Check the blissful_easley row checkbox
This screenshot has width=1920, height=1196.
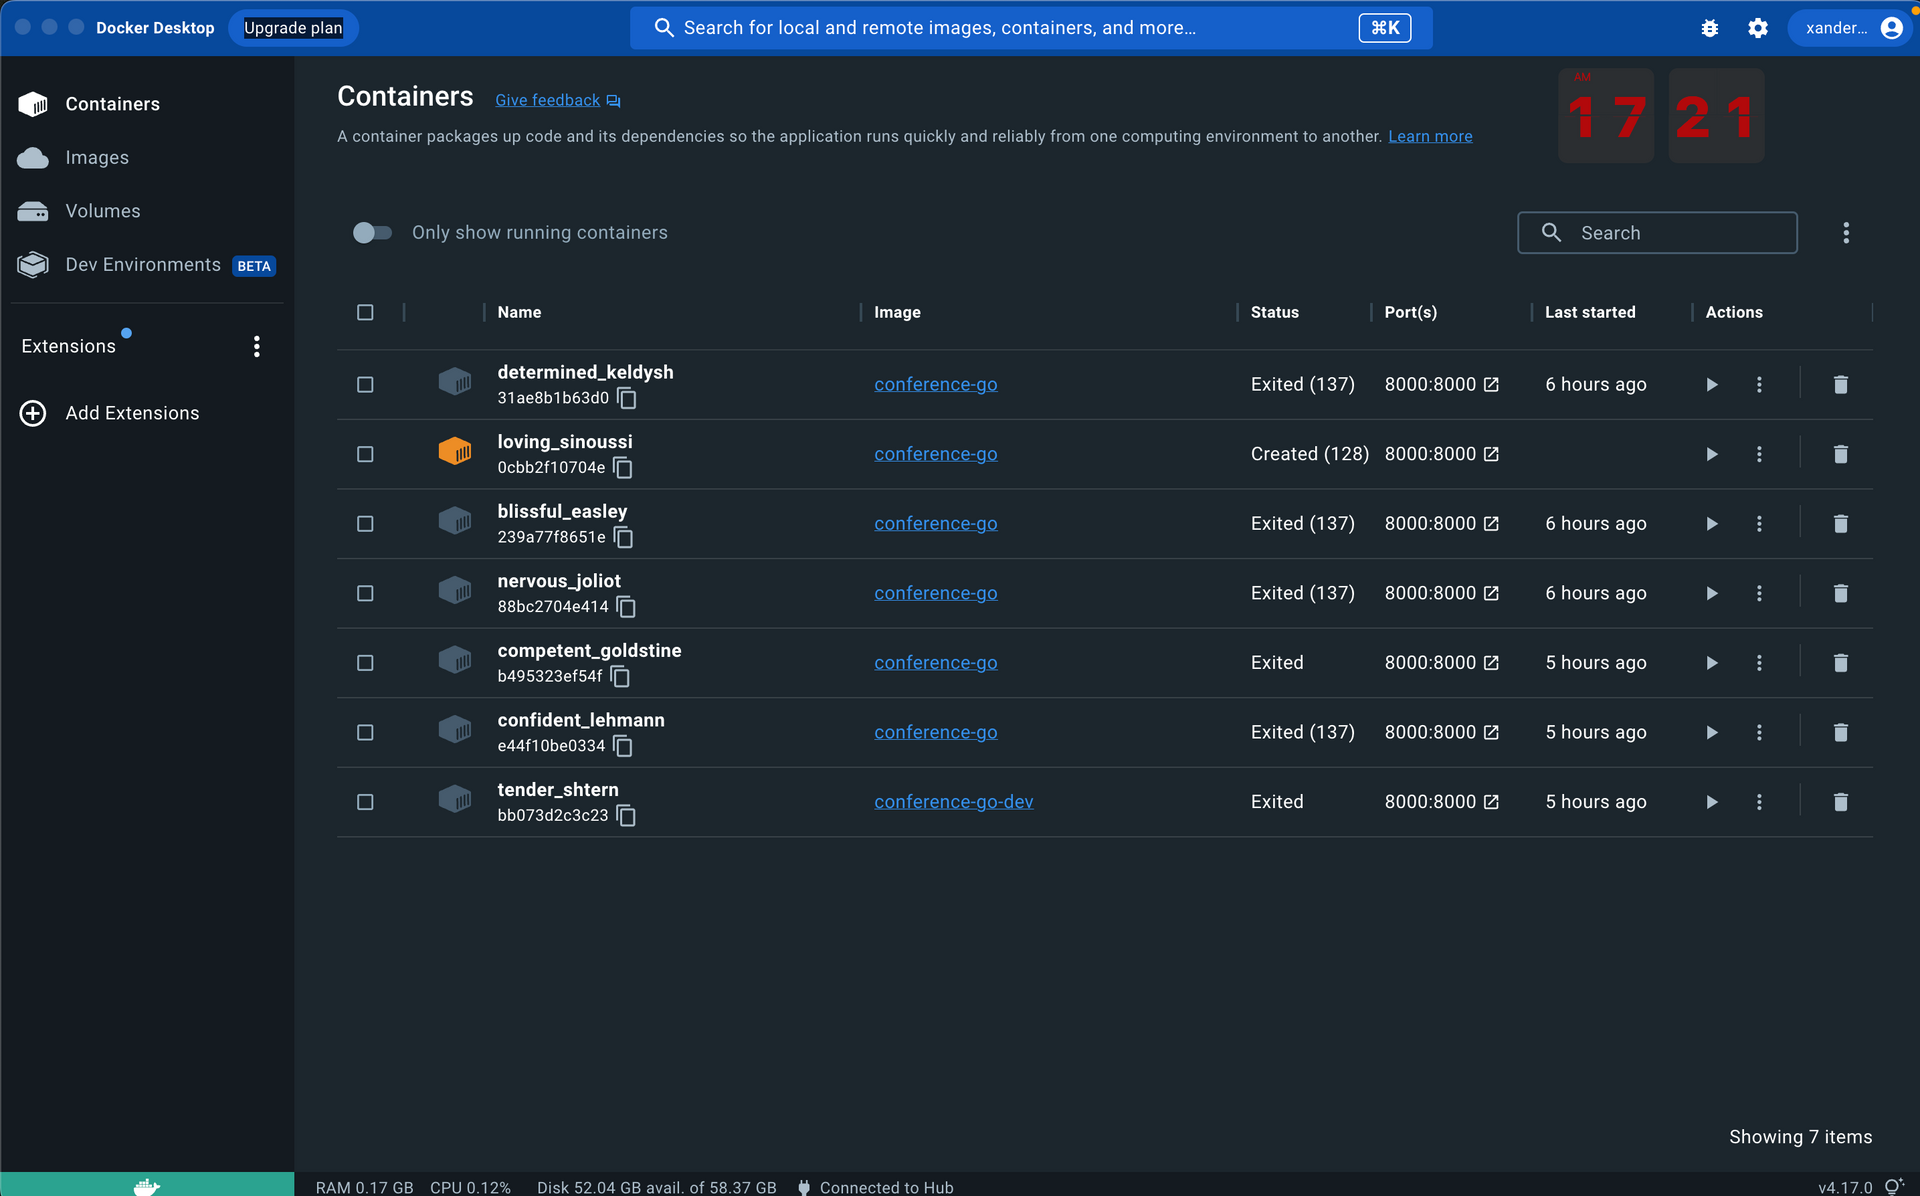click(x=365, y=524)
